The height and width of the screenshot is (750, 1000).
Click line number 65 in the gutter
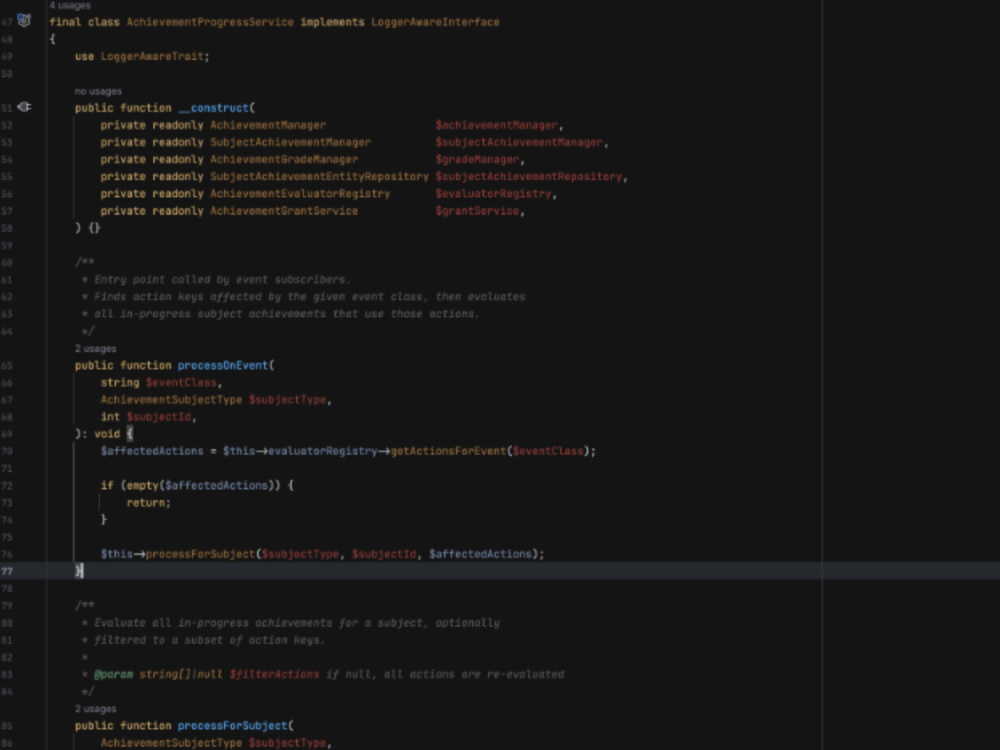[x=6, y=365]
